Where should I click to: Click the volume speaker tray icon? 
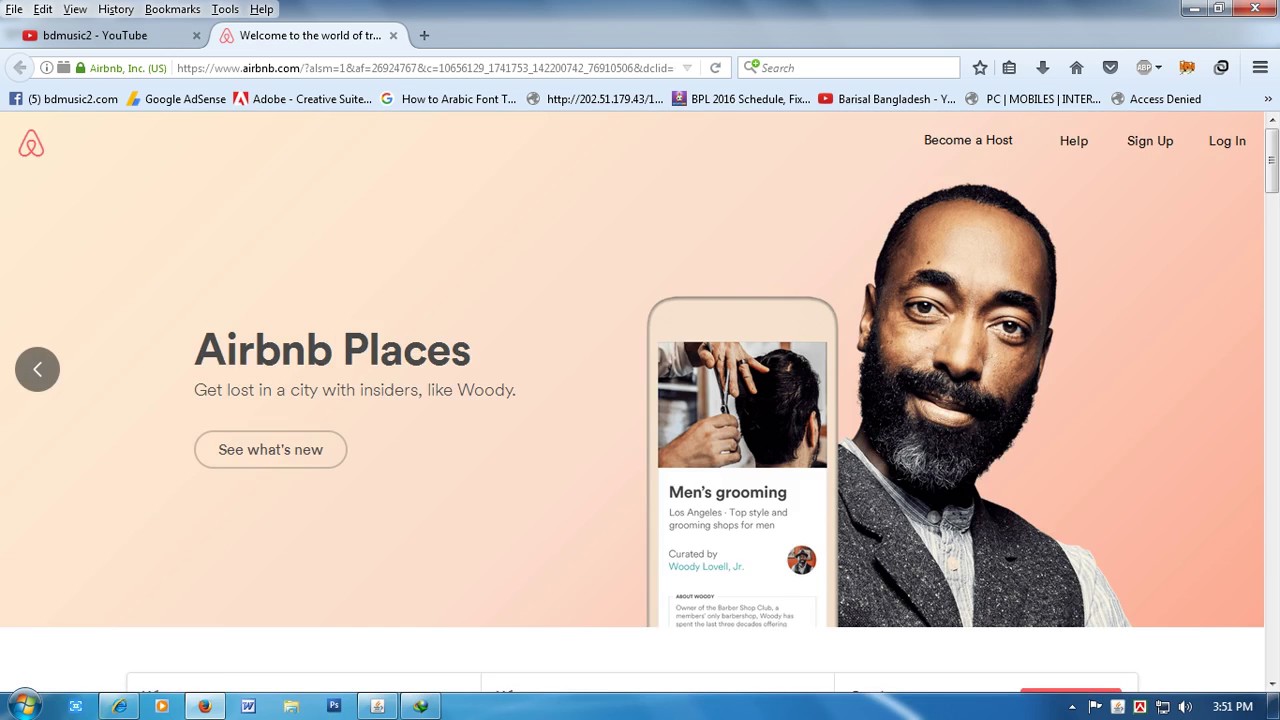tap(1185, 707)
